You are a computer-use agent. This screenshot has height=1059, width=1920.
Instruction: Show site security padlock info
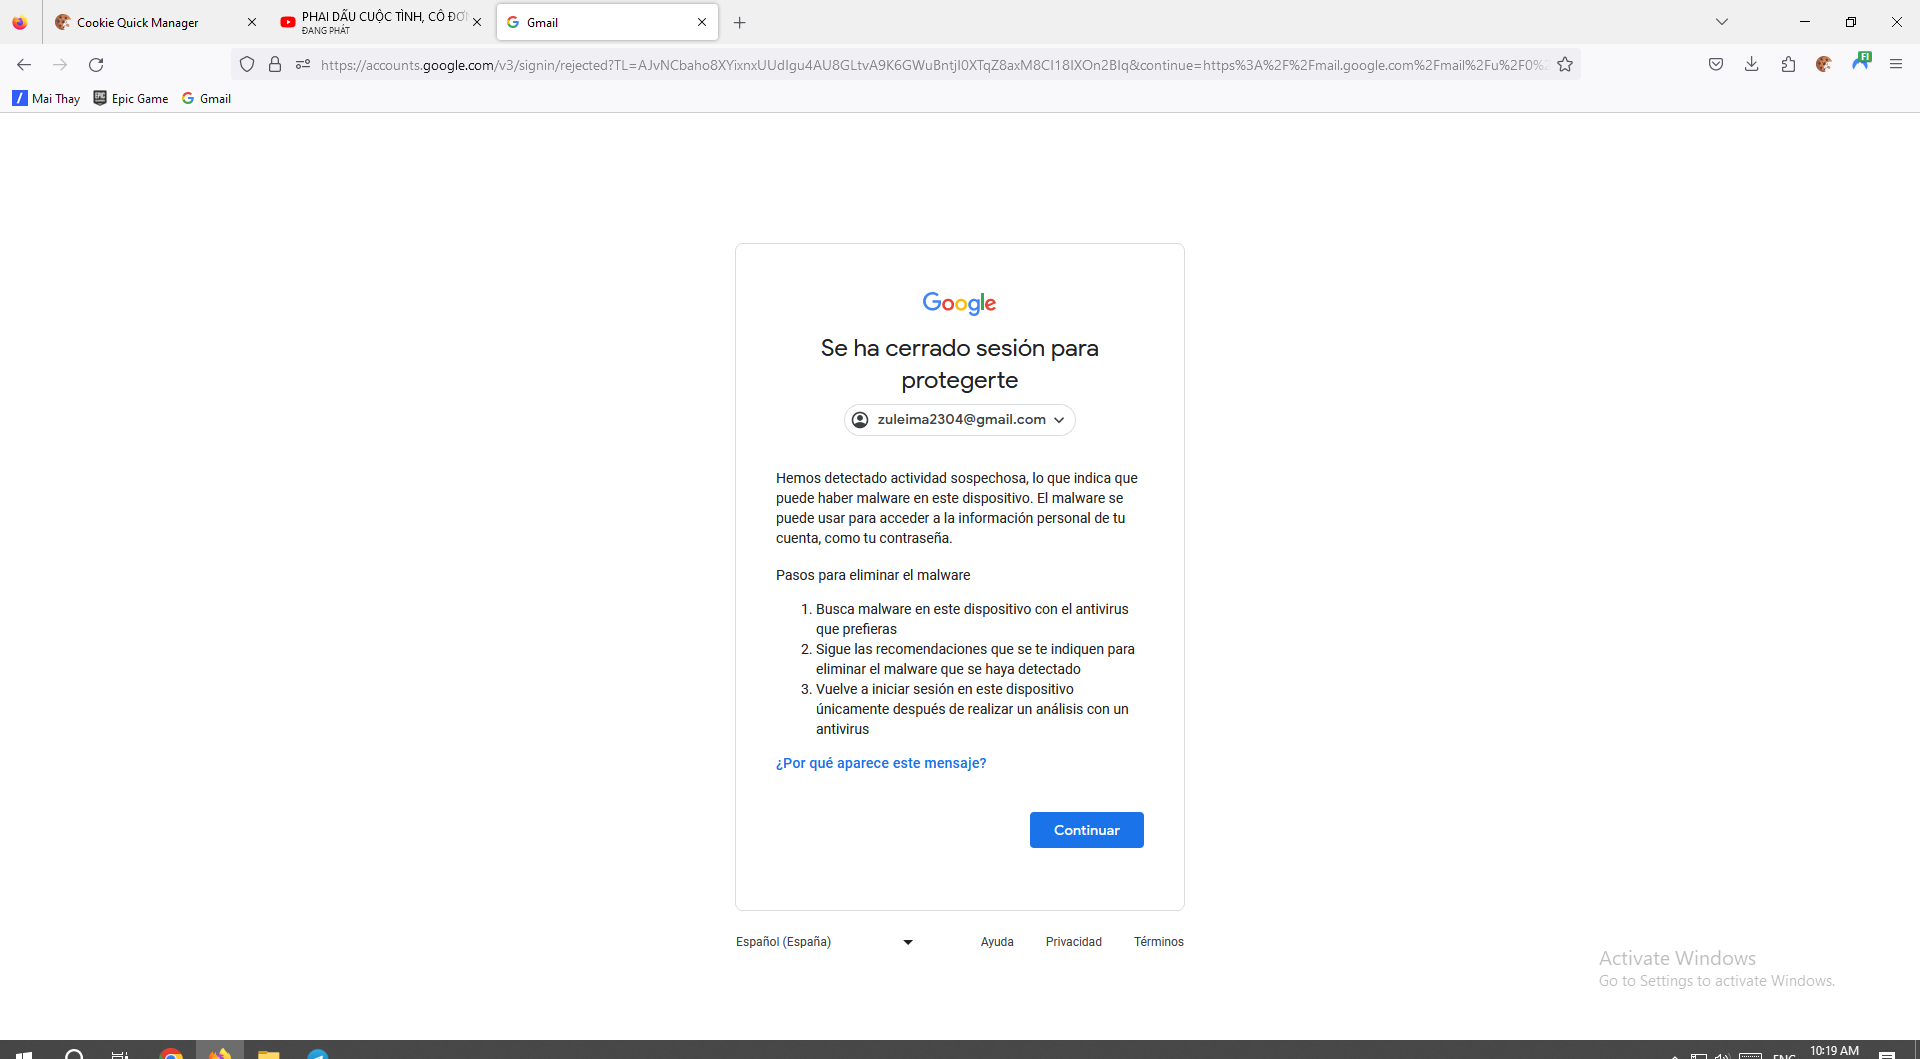pos(275,65)
